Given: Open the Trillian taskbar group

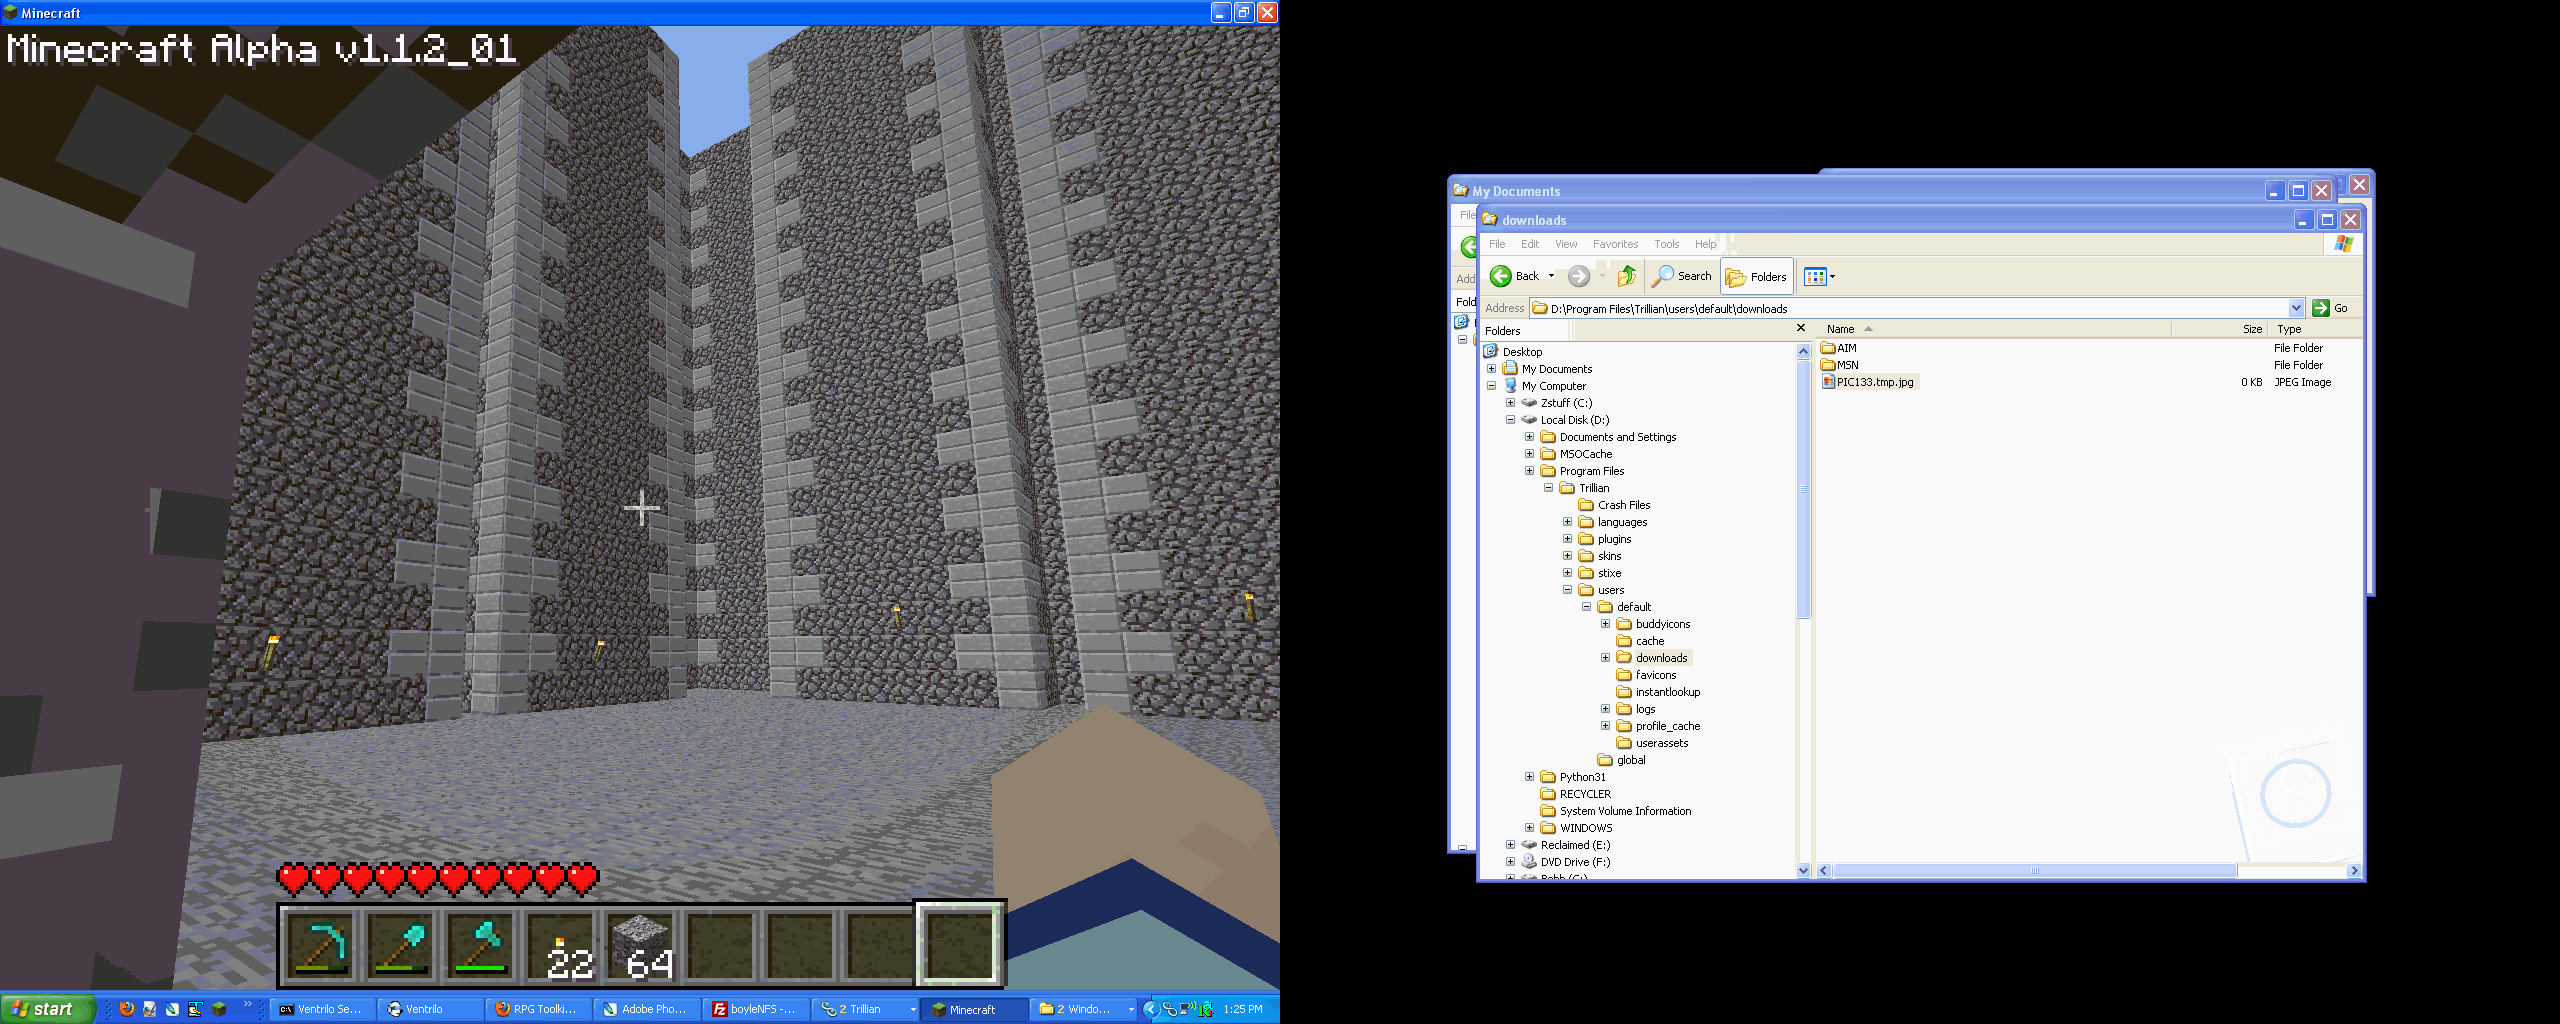Looking at the screenshot, I should (x=866, y=1009).
